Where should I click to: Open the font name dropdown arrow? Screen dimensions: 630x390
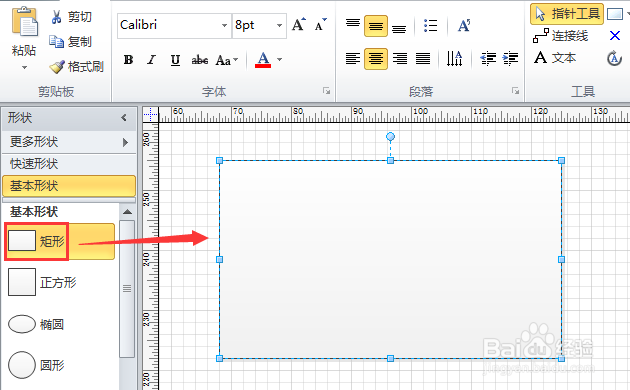click(x=224, y=25)
